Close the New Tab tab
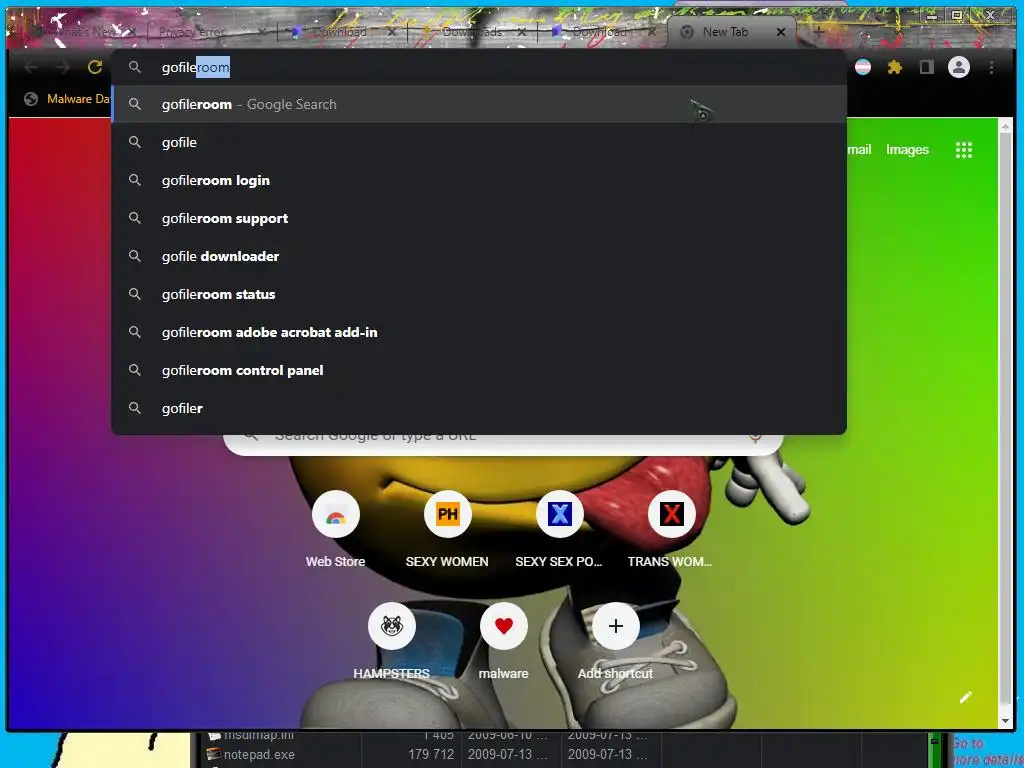Viewport: 1024px width, 768px height. coord(780,32)
